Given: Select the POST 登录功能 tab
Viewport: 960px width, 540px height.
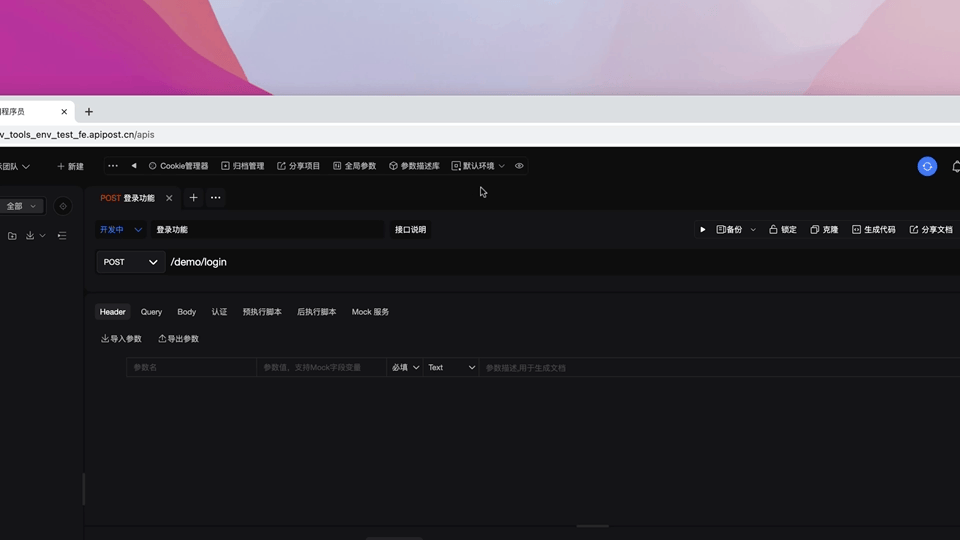Looking at the screenshot, I should point(127,198).
